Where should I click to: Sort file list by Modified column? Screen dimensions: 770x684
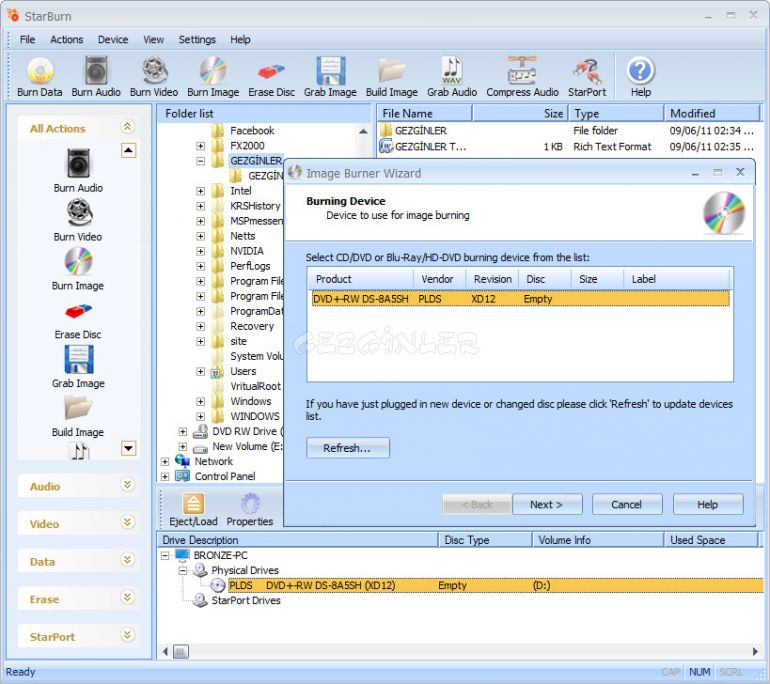click(711, 113)
